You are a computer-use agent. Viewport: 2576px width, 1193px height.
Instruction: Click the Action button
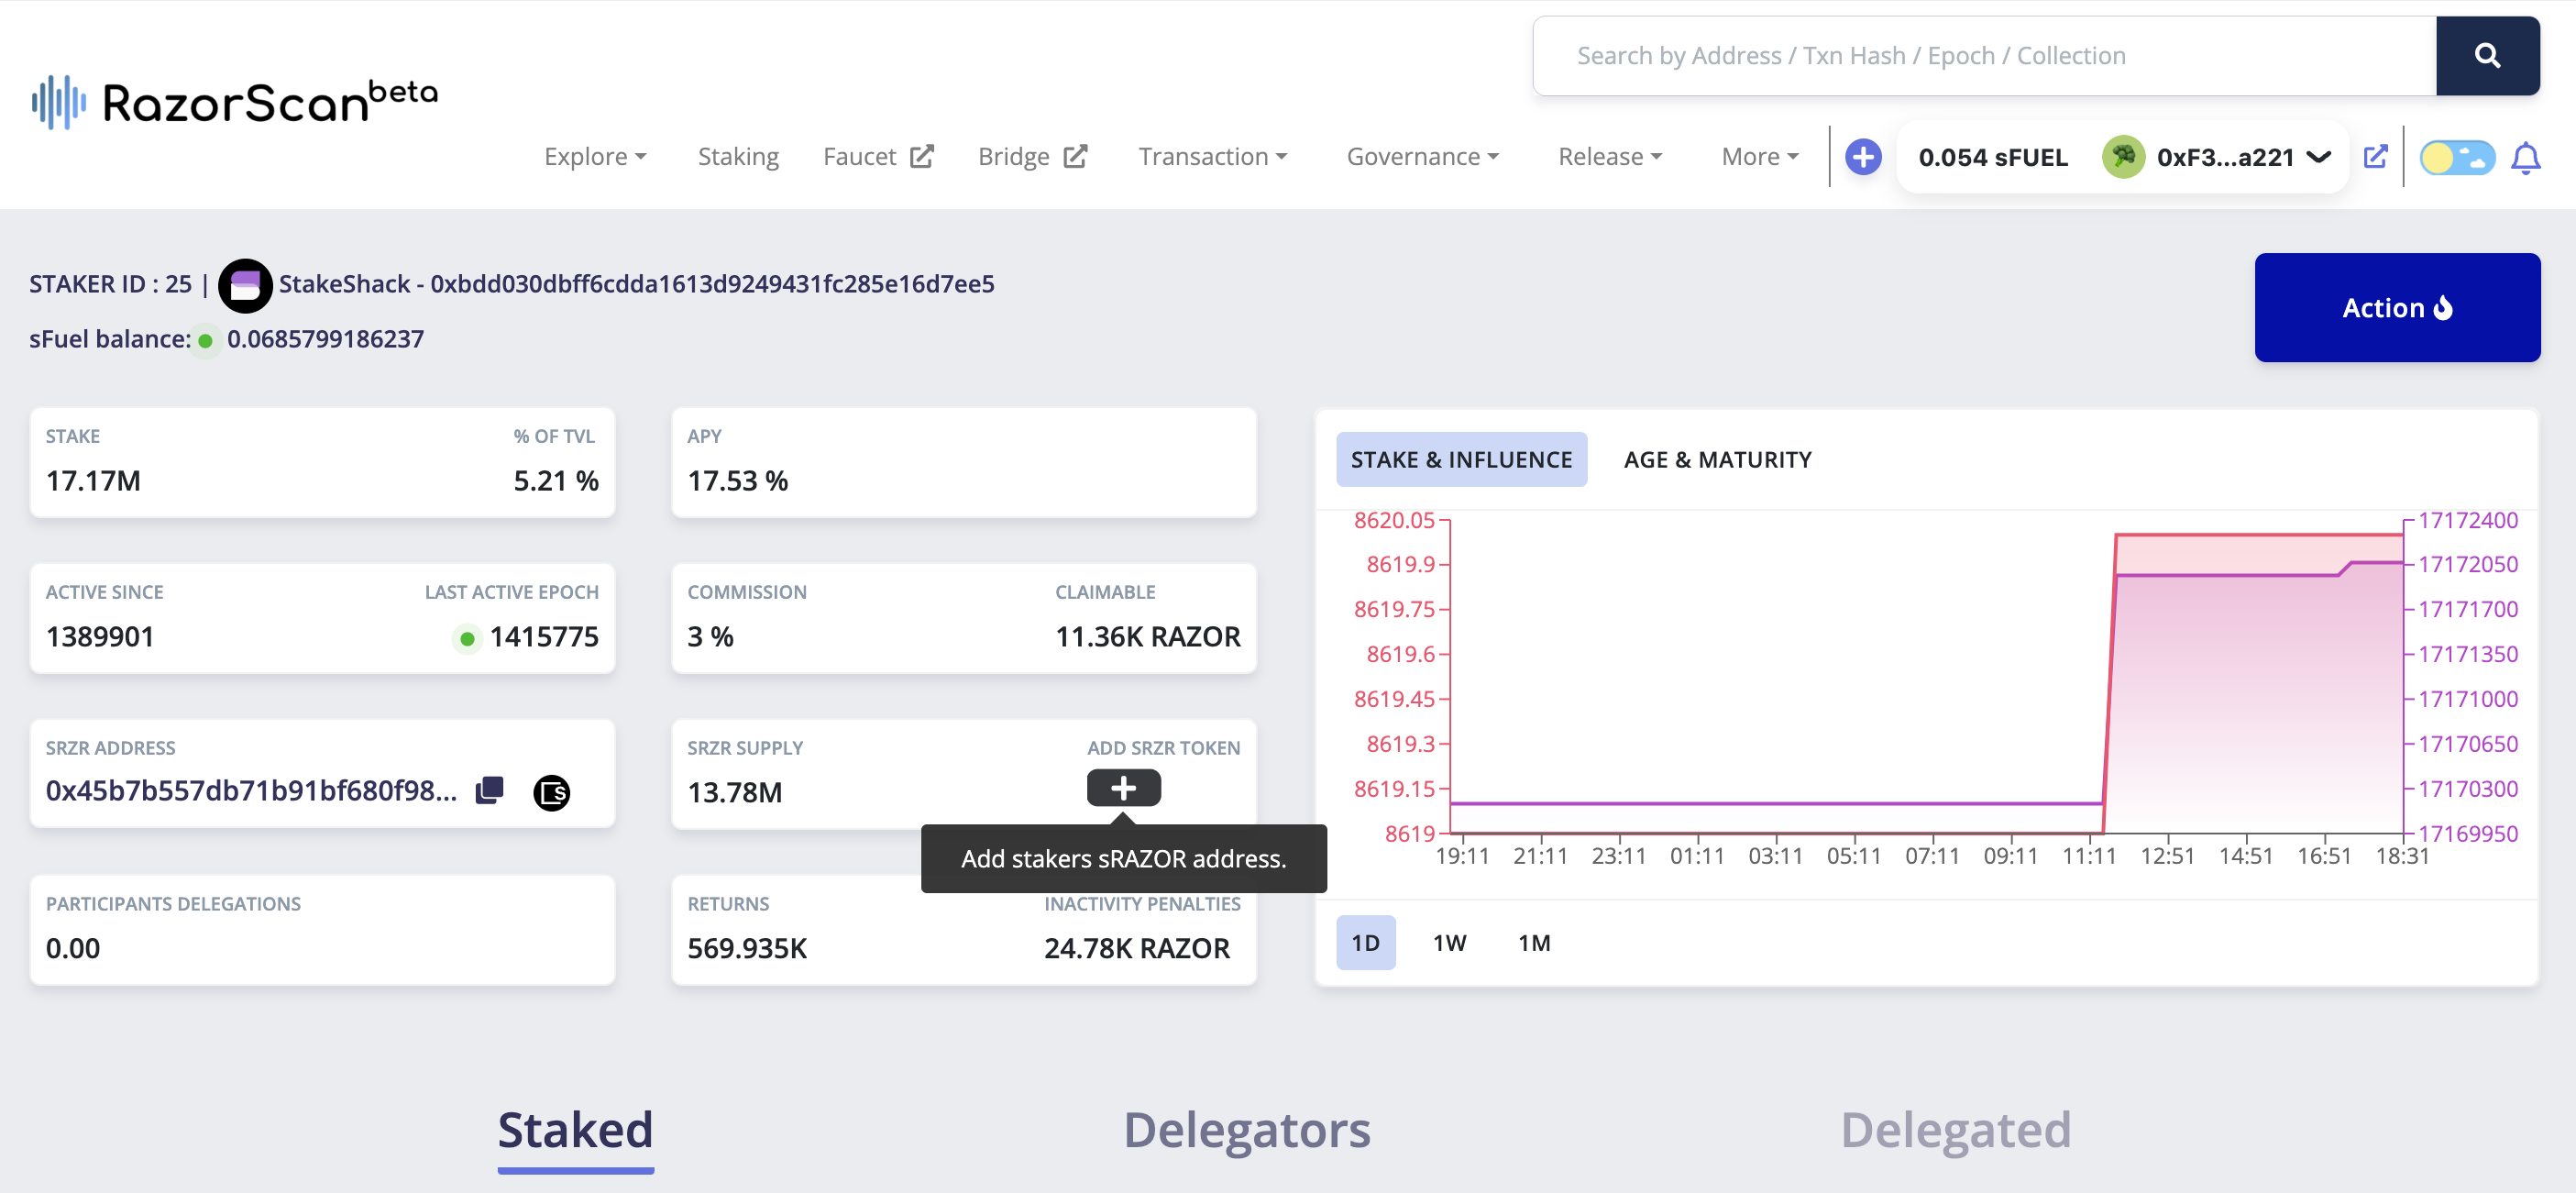(2396, 307)
